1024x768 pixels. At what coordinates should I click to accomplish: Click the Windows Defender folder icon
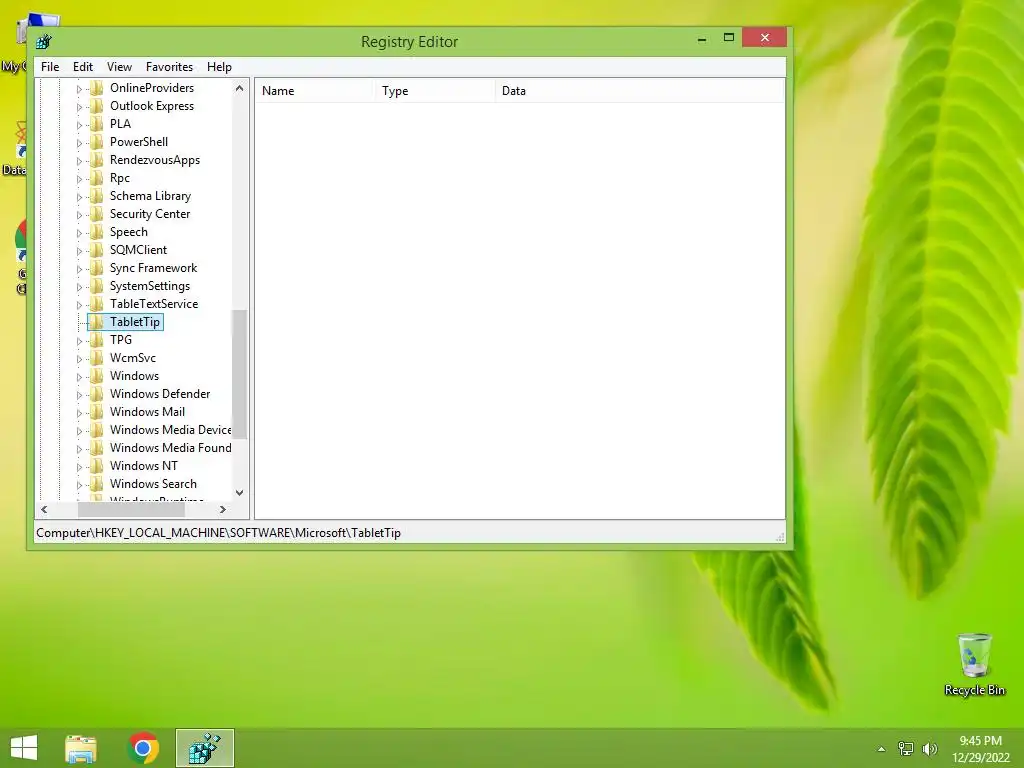(x=97, y=394)
